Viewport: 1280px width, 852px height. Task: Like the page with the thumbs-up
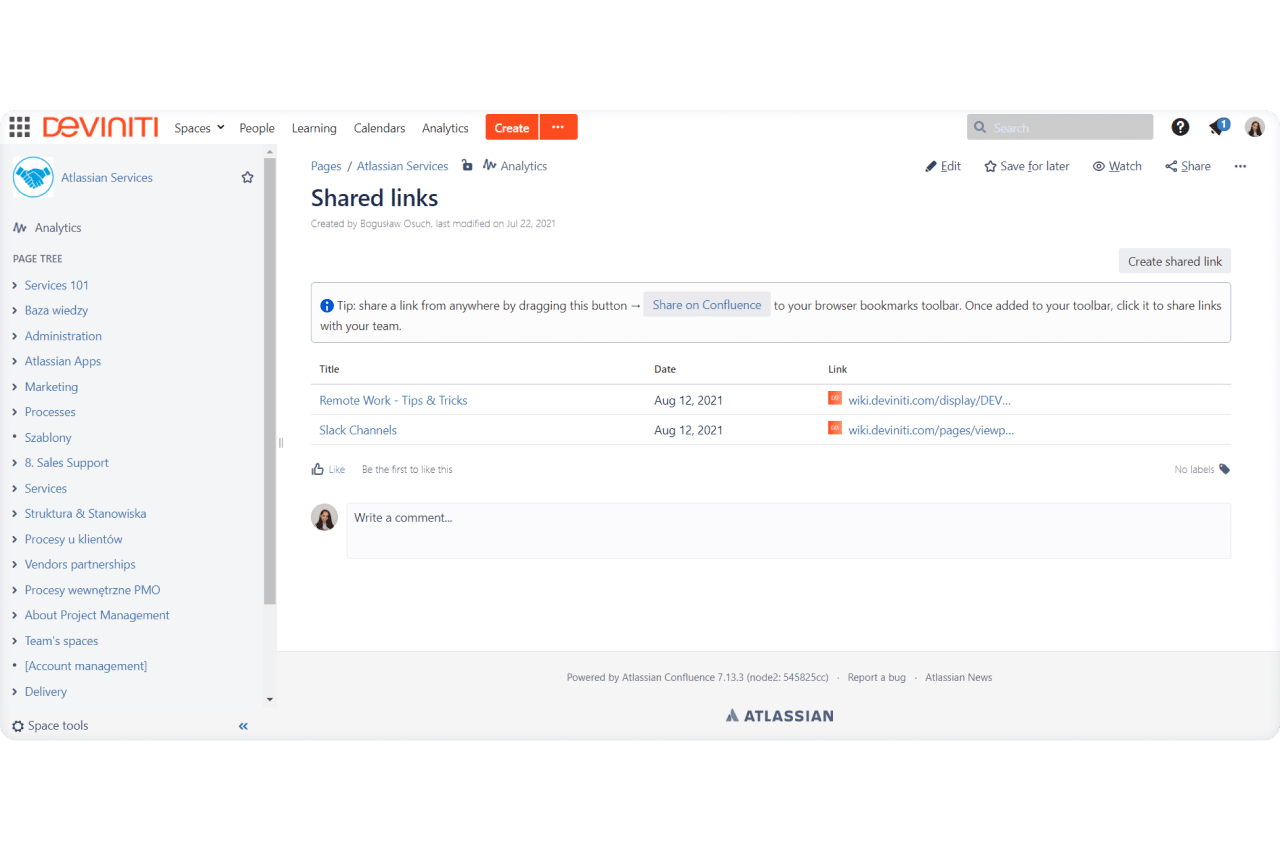pyautogui.click(x=317, y=468)
